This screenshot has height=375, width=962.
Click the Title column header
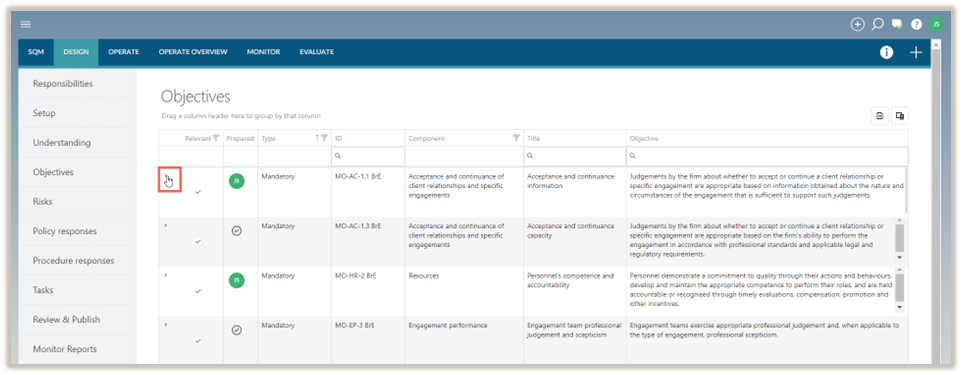pos(575,138)
